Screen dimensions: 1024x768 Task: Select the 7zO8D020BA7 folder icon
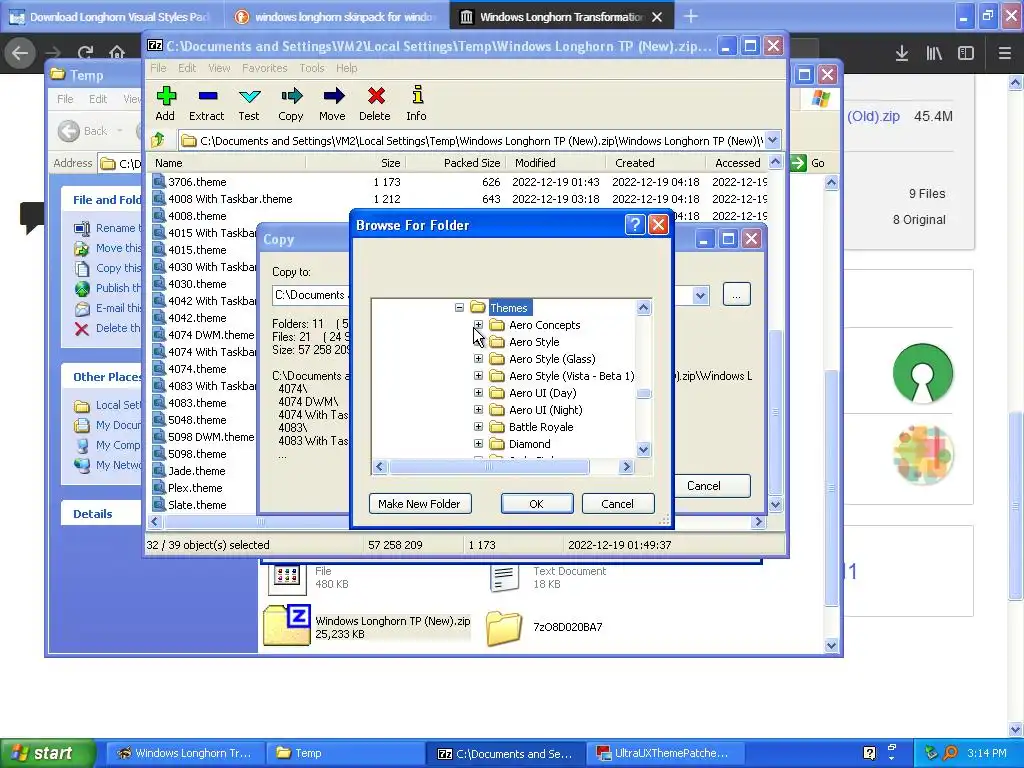(504, 628)
